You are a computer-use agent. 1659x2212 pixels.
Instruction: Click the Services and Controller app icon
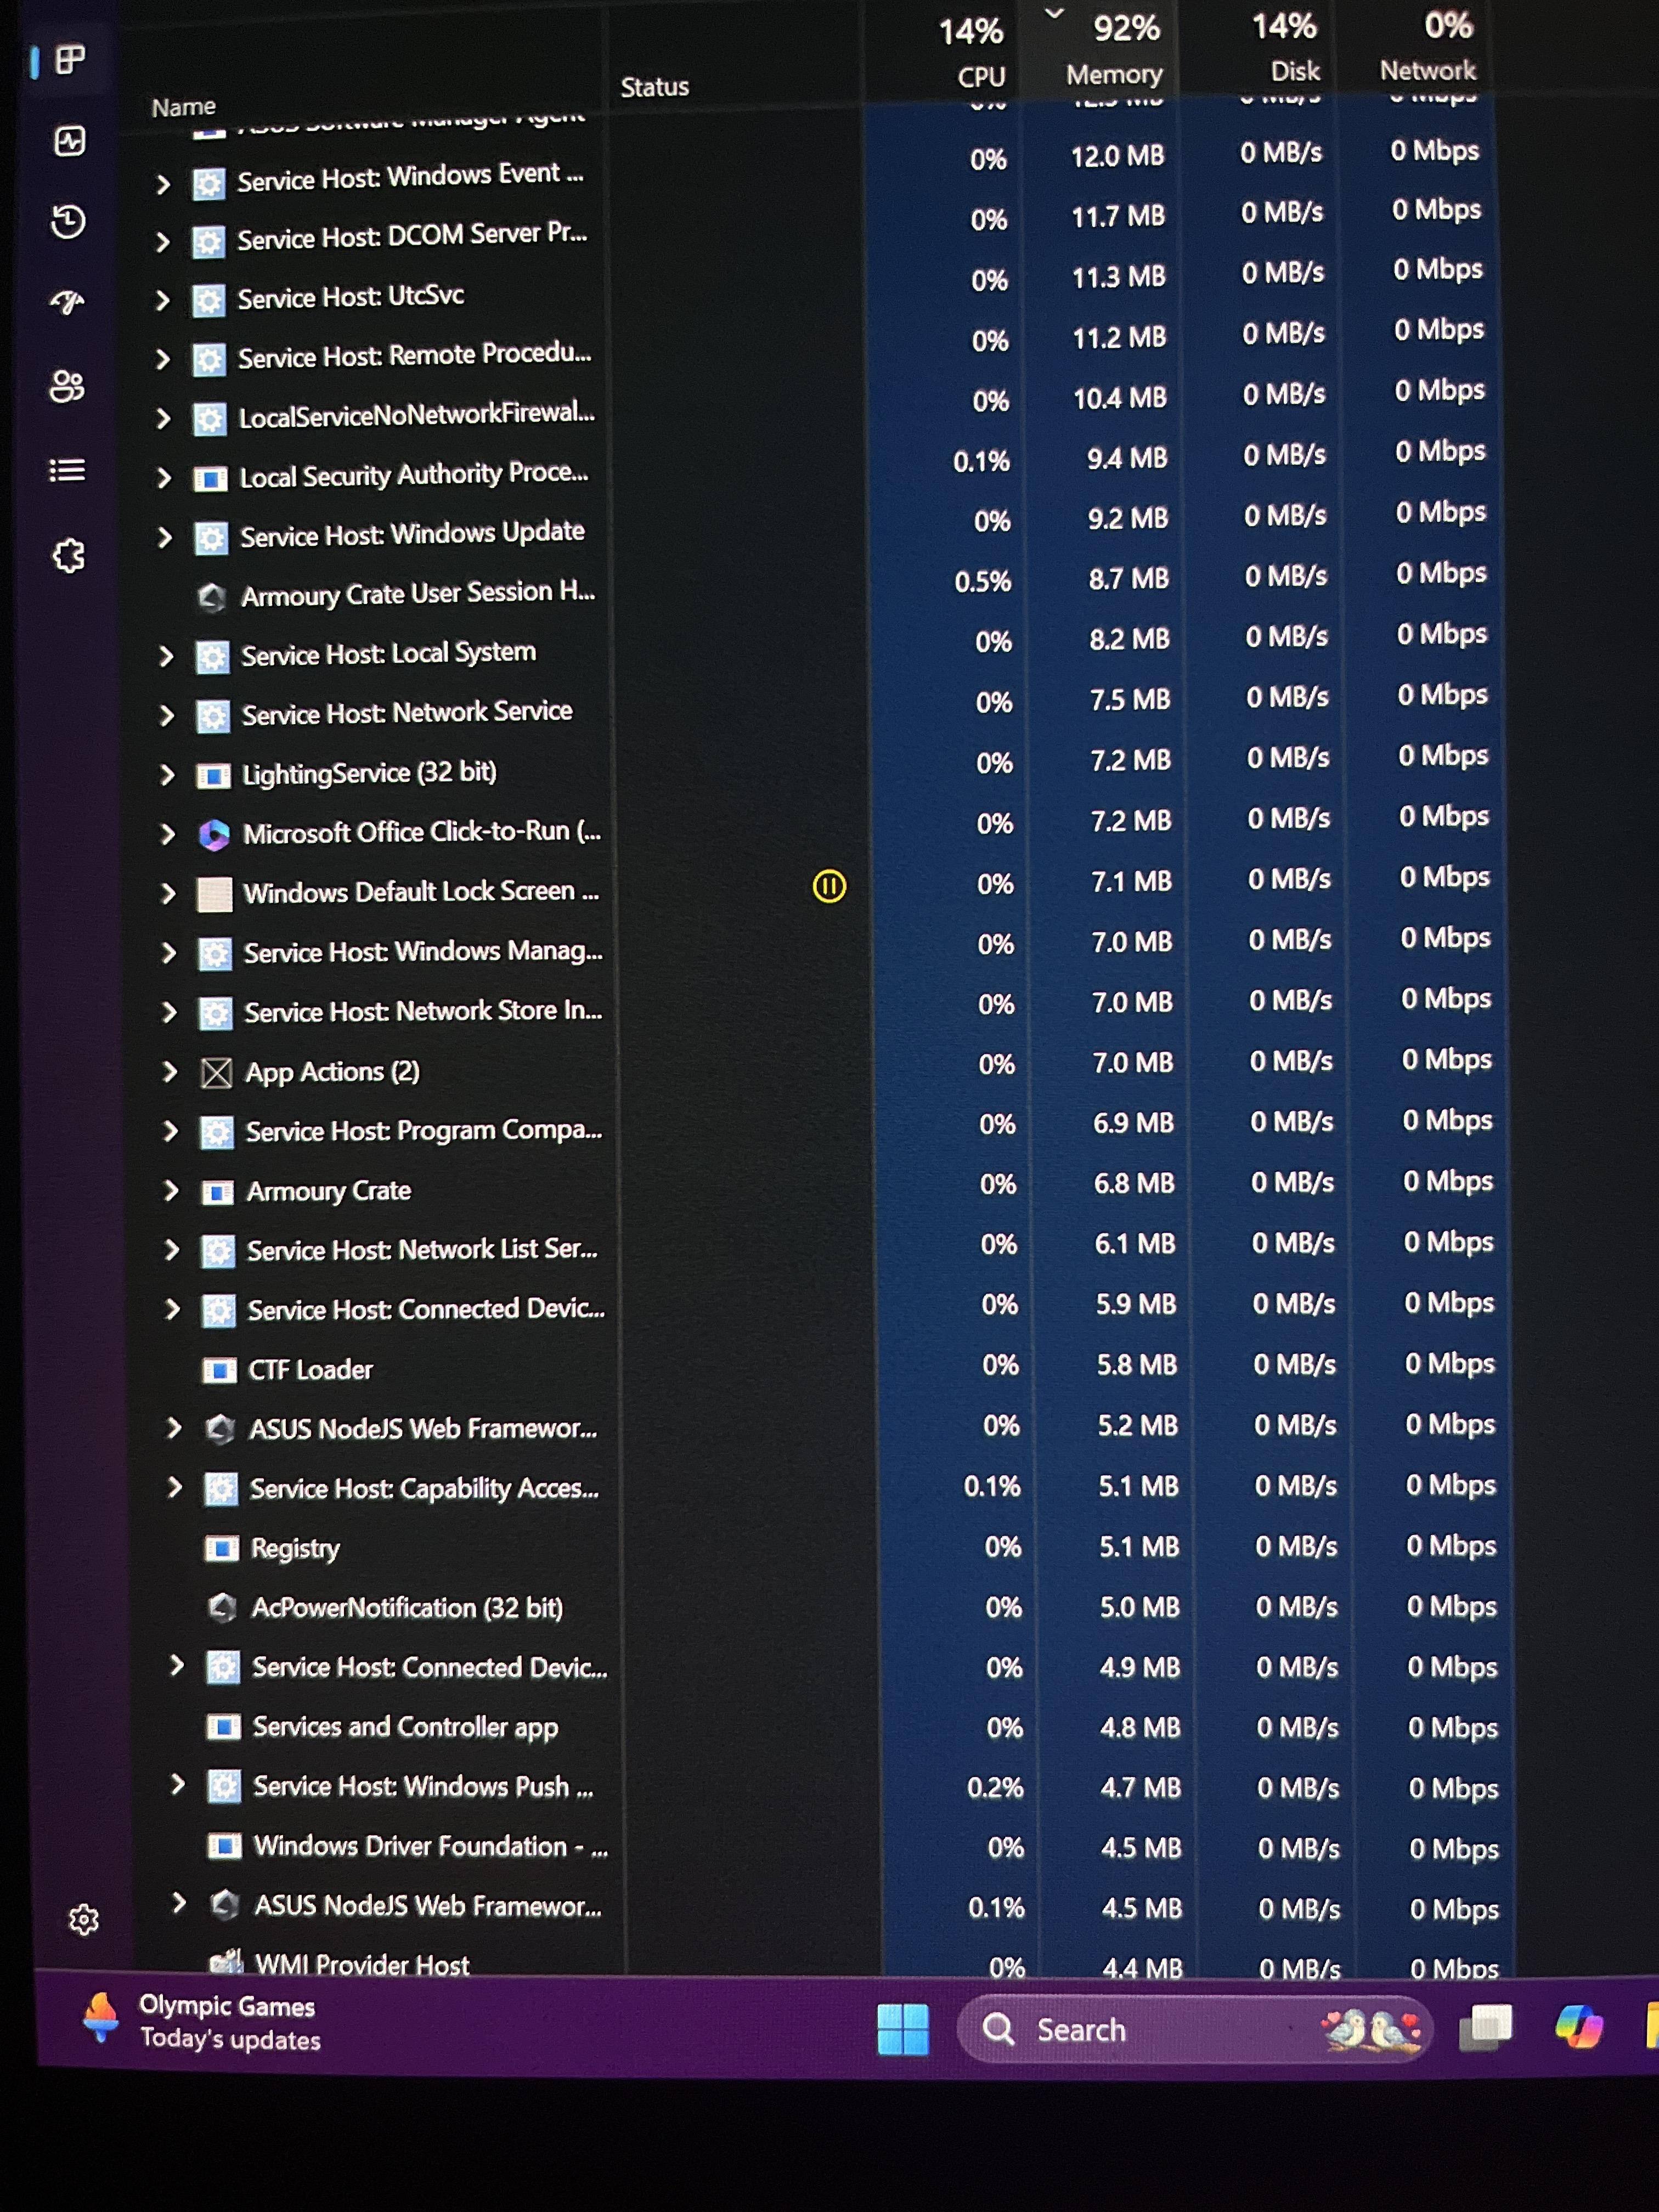tap(223, 1727)
